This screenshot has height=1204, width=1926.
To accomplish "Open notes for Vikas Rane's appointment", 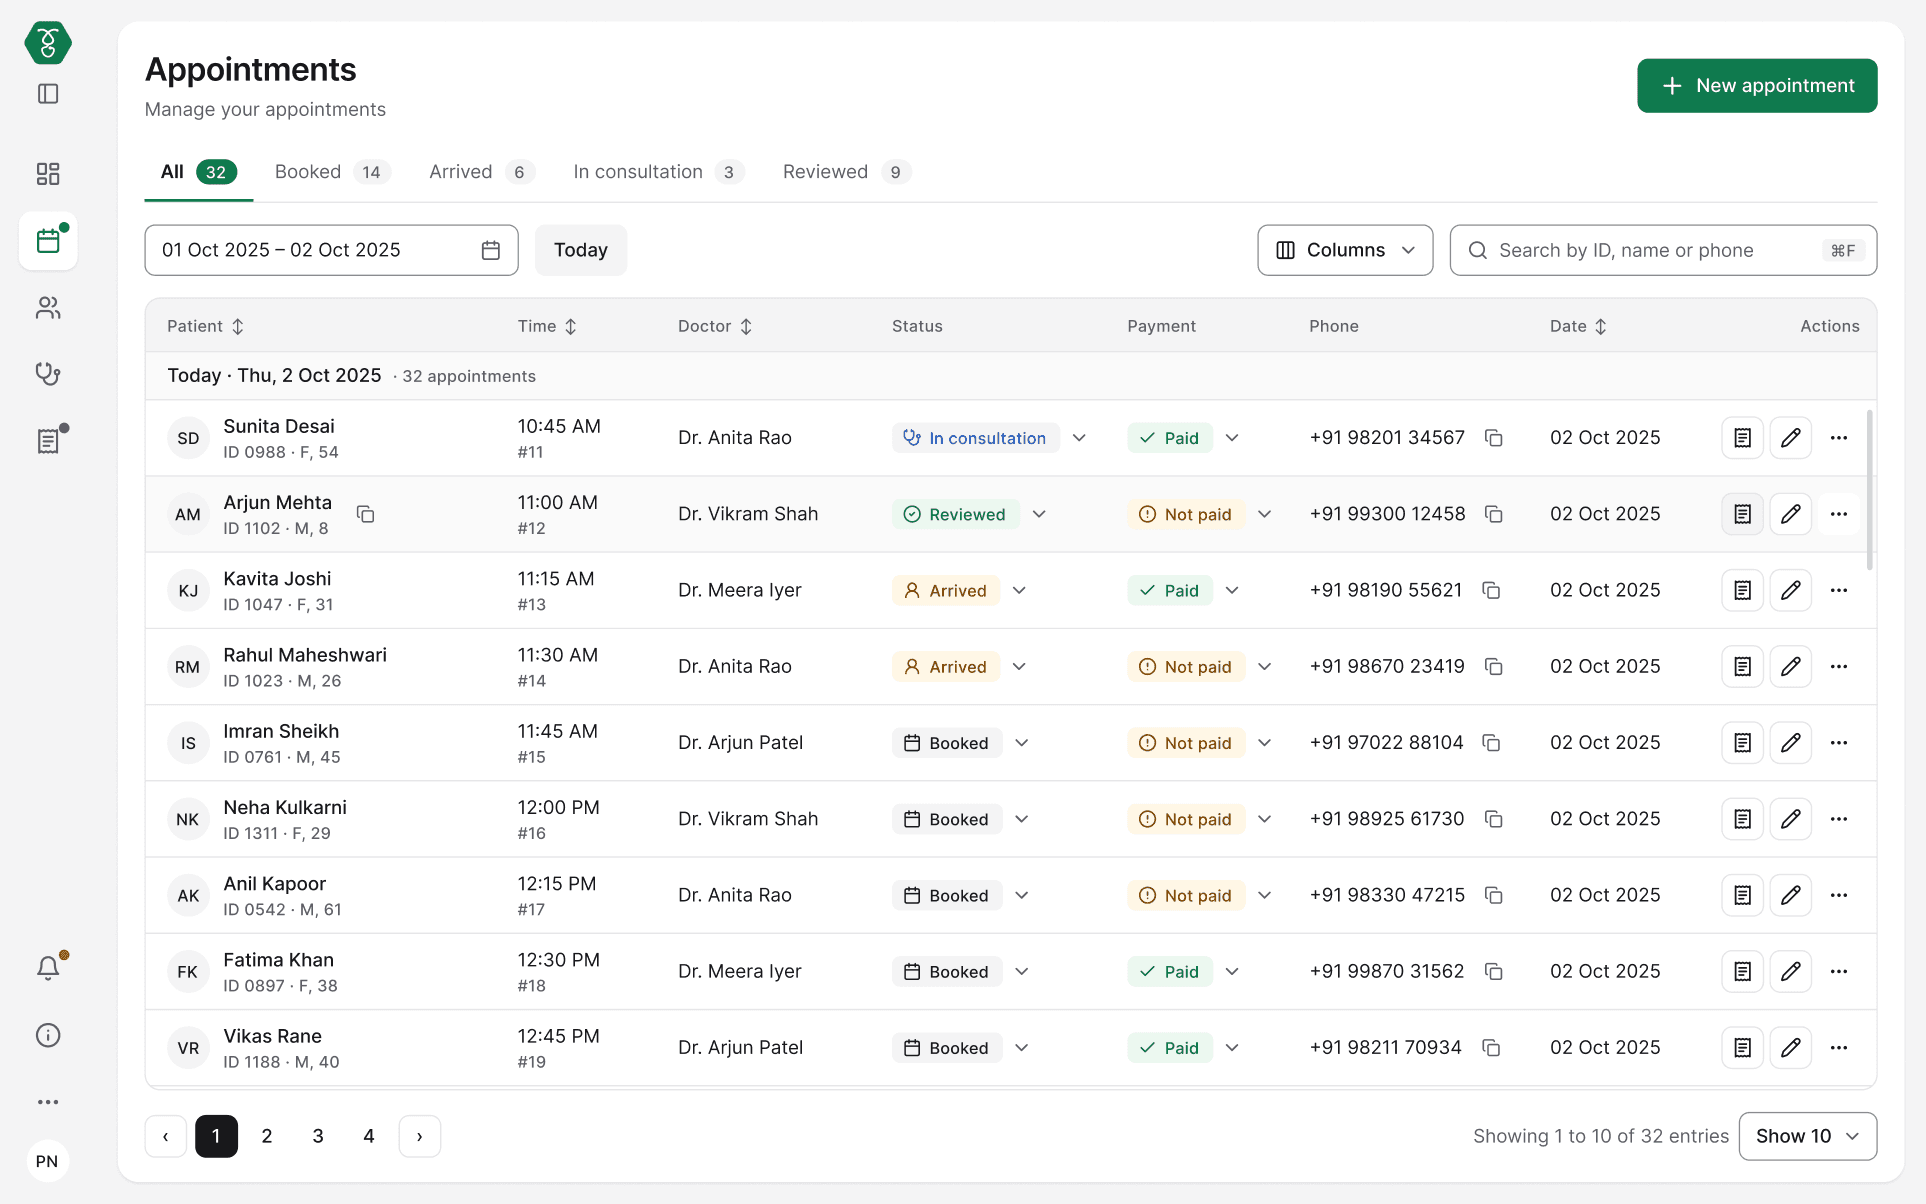I will [1742, 1048].
